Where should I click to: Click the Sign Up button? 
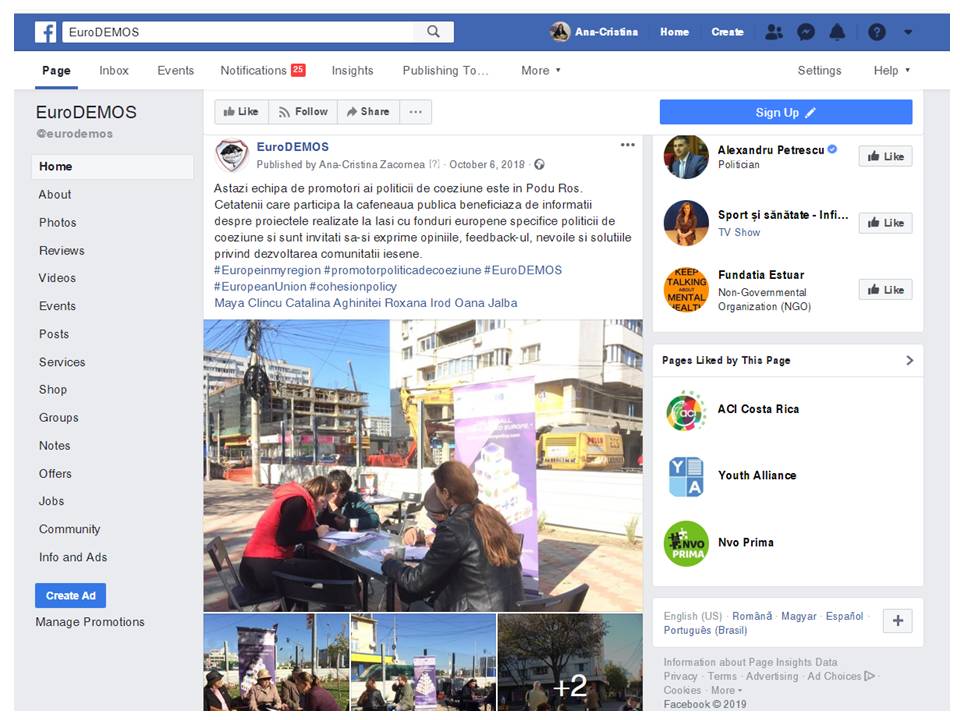[x=786, y=112]
